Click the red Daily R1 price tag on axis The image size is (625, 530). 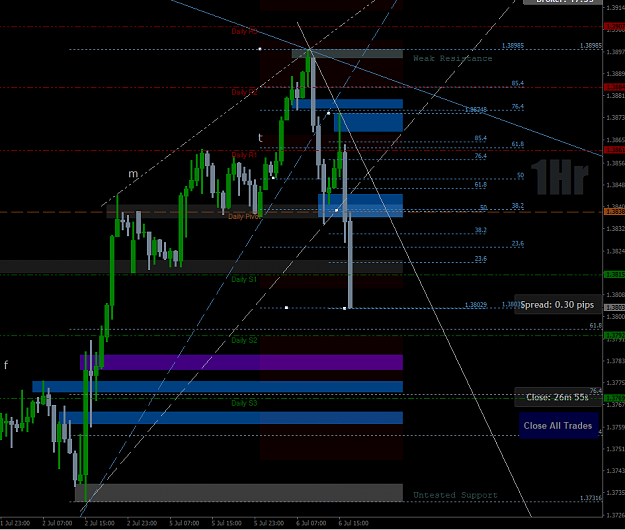(x=615, y=150)
